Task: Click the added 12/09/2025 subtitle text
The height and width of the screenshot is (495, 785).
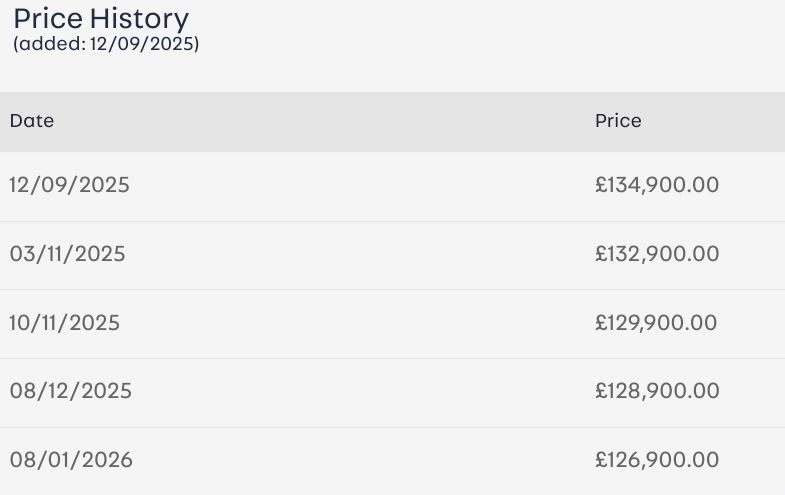Action: pos(106,44)
